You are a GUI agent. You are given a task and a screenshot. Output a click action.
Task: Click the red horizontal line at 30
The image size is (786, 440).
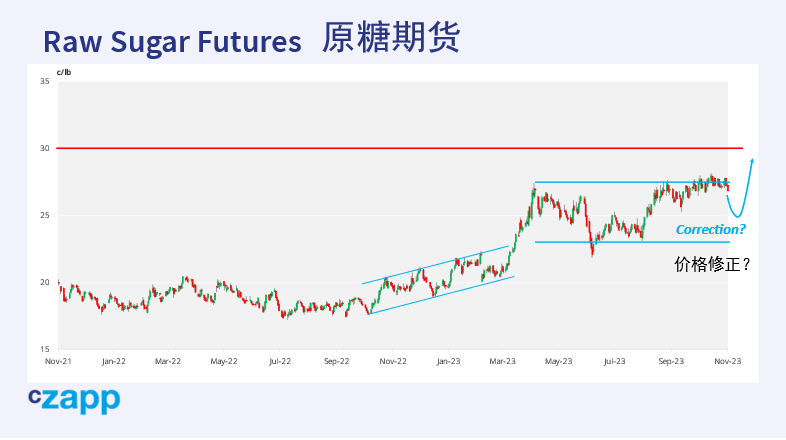(400, 148)
